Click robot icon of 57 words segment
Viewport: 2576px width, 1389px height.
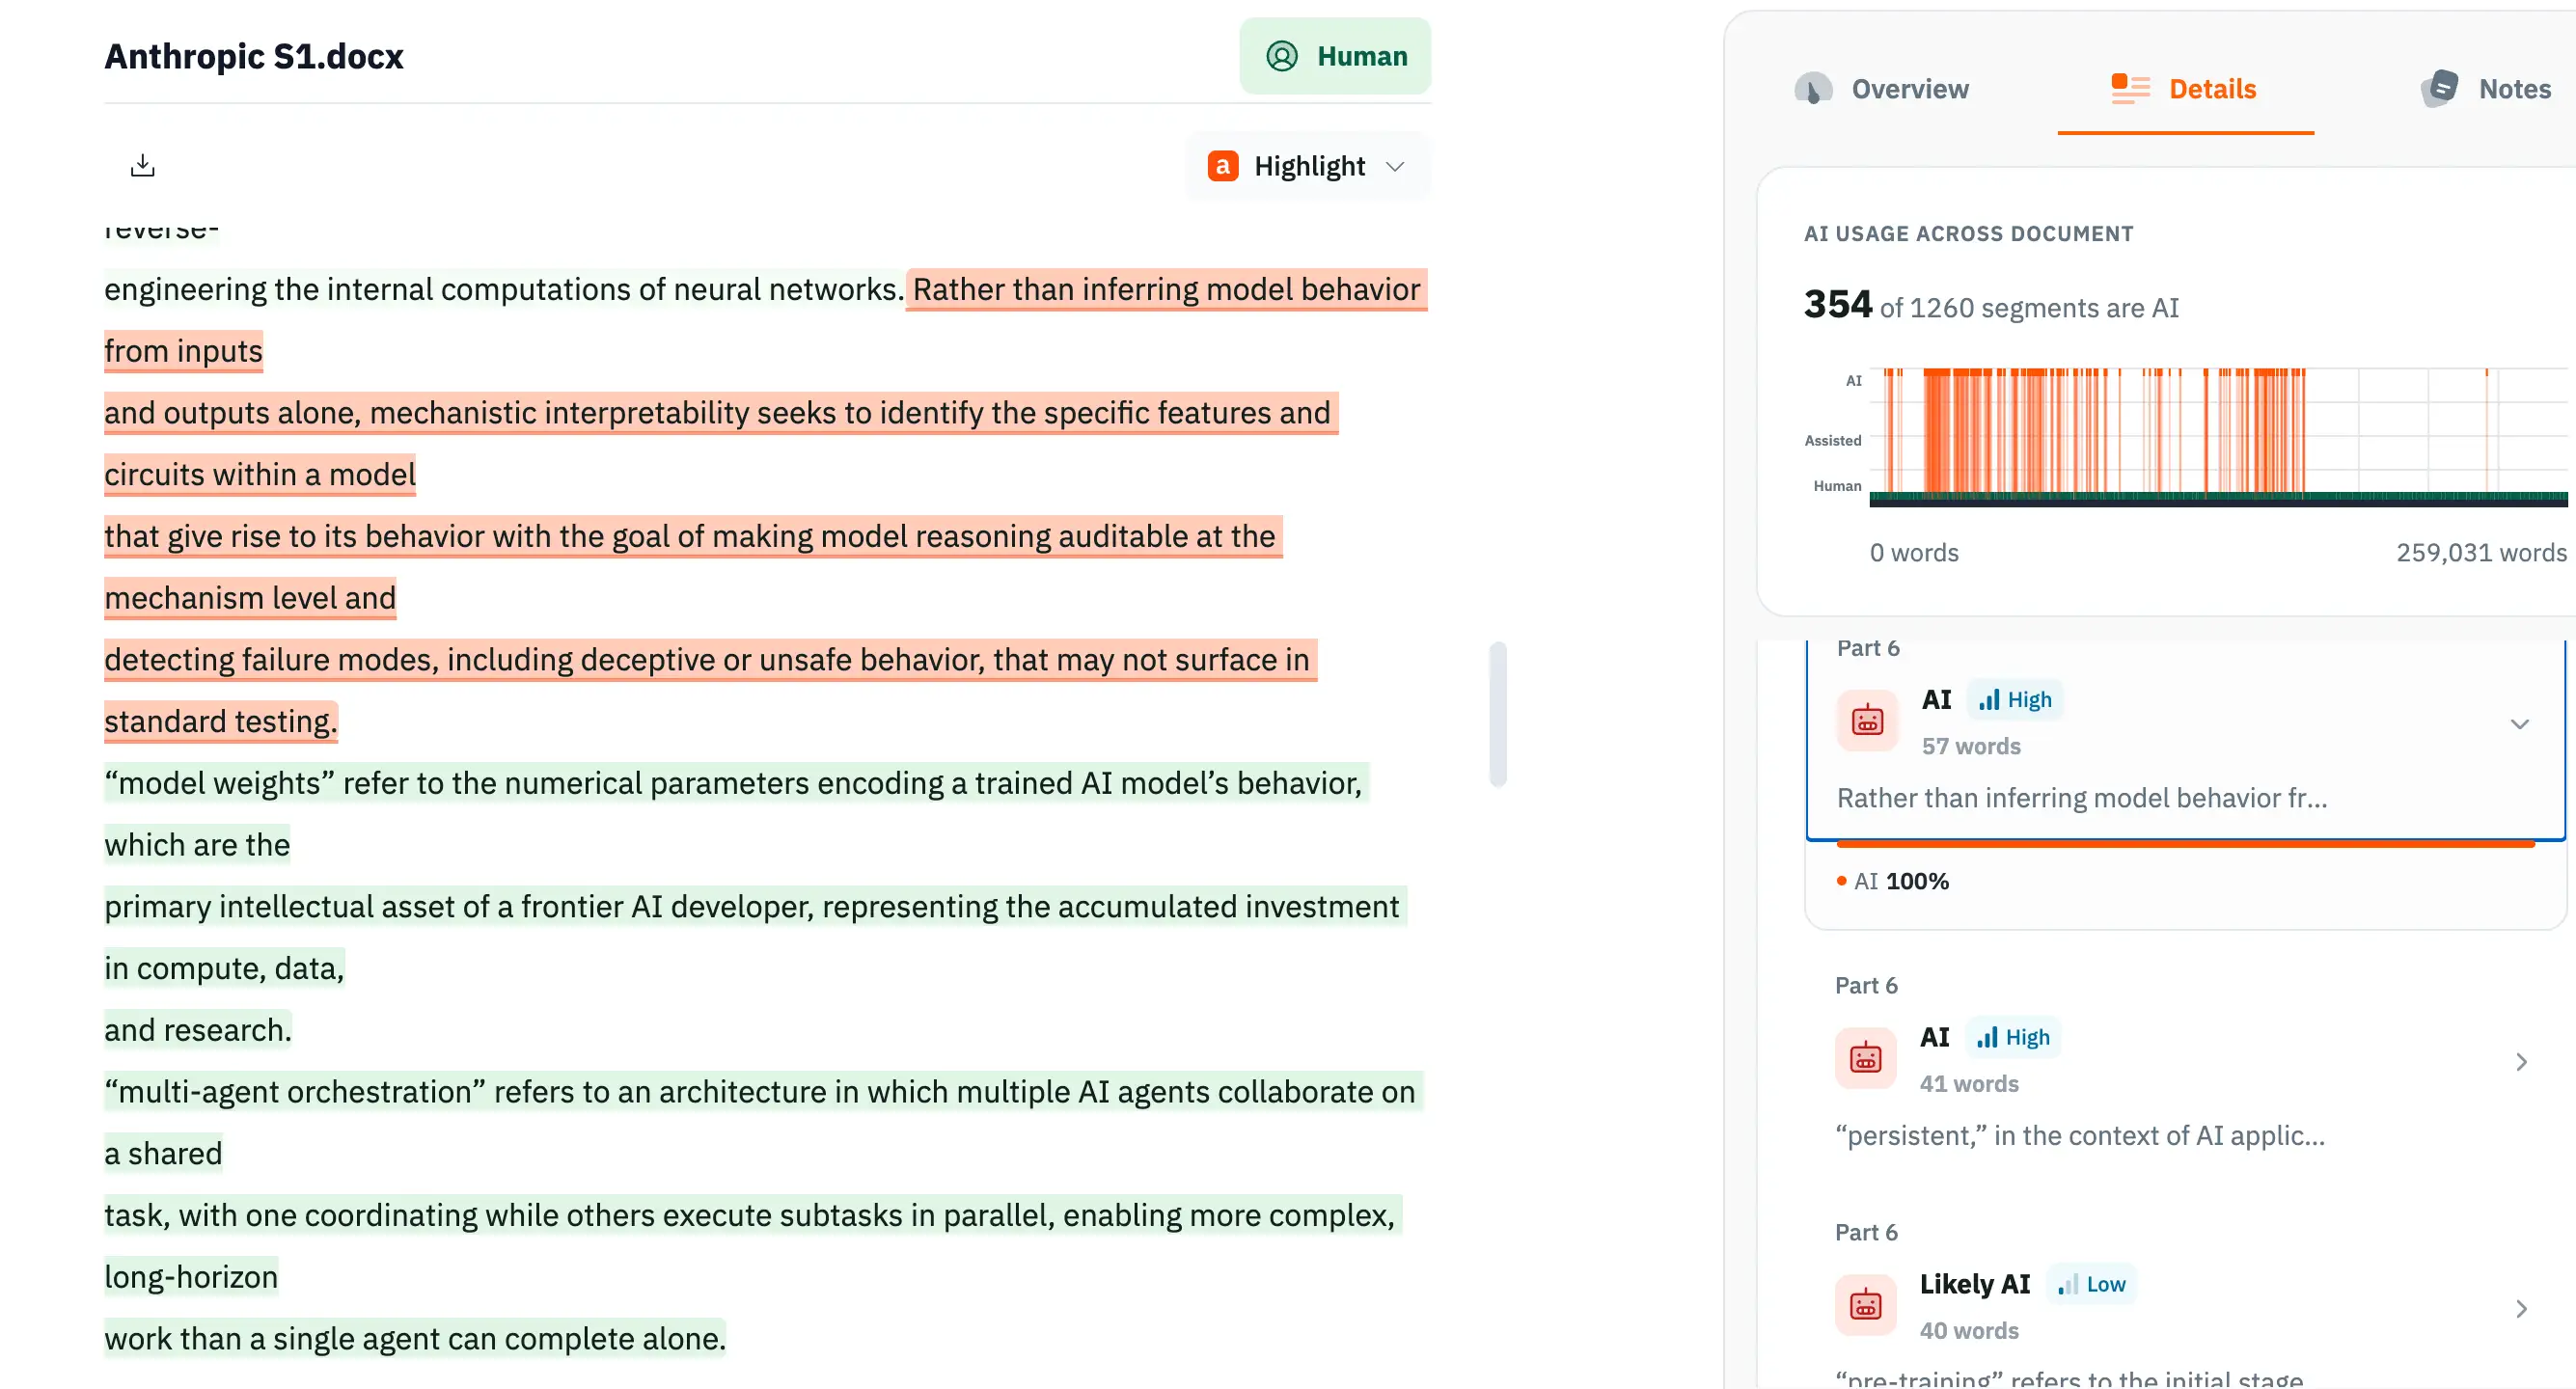click(x=1867, y=720)
